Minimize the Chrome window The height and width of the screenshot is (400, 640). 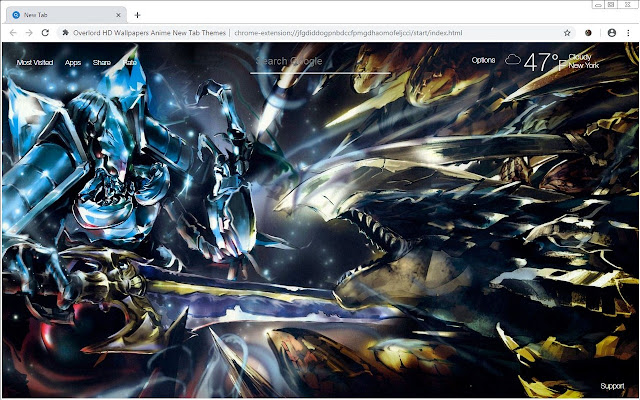599,4
